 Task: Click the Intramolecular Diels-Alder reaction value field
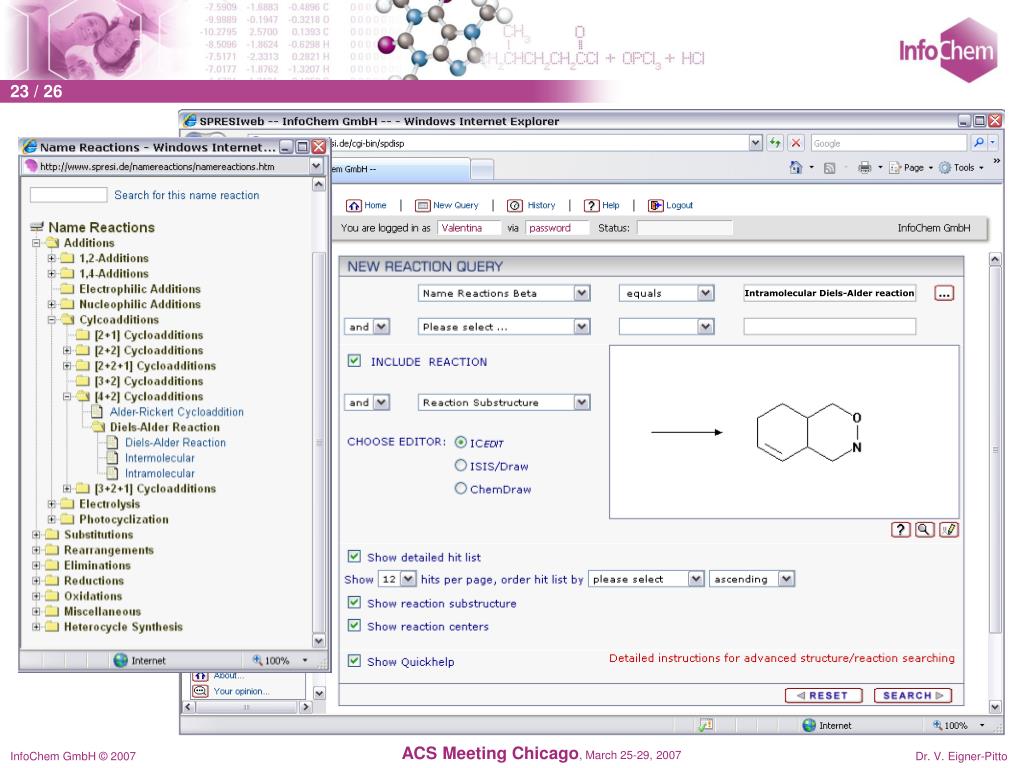tap(829, 293)
